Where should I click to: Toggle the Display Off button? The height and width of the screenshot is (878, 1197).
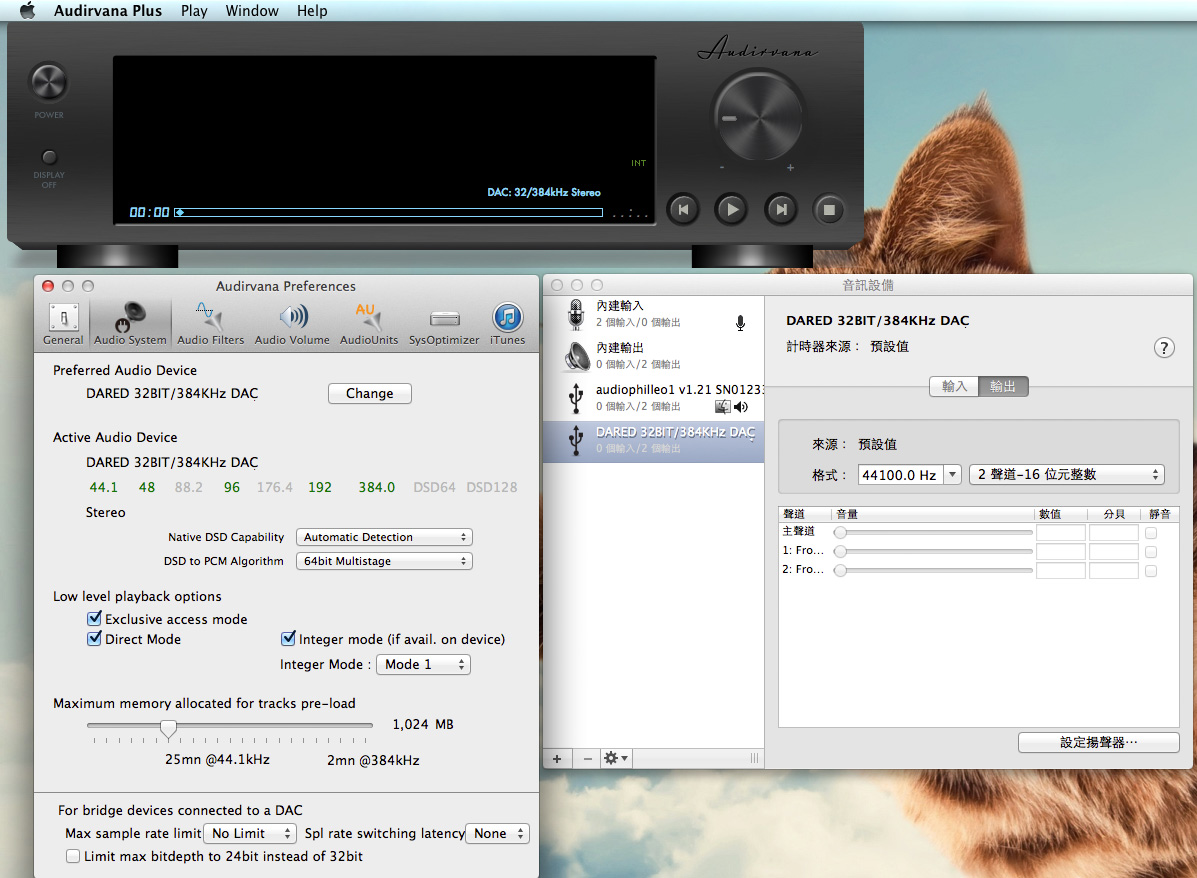click(49, 157)
